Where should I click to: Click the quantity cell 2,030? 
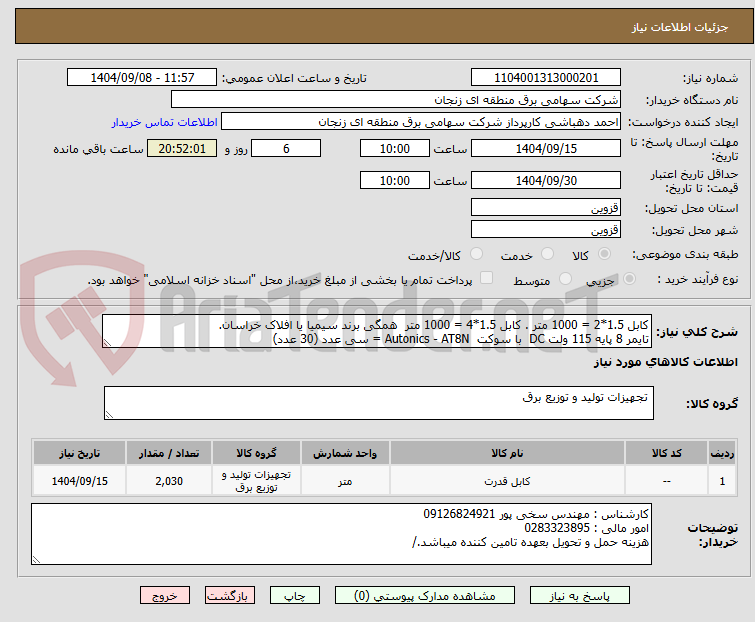(169, 481)
